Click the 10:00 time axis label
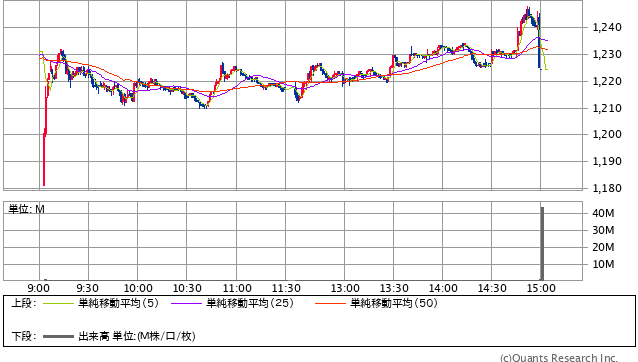Screen dimensions: 638x362 coord(138,288)
